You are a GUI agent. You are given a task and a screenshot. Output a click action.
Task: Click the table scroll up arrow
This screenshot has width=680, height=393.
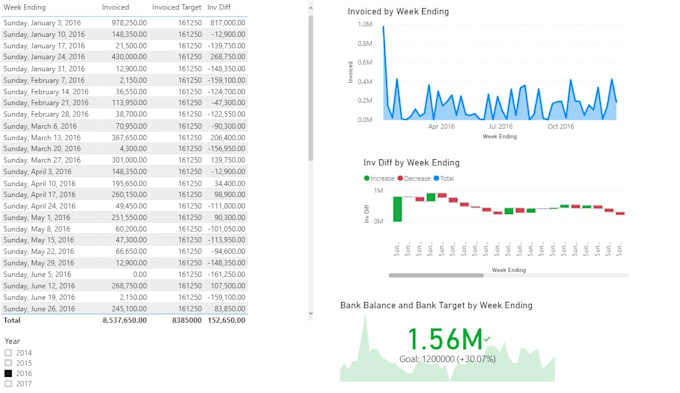(x=311, y=8)
